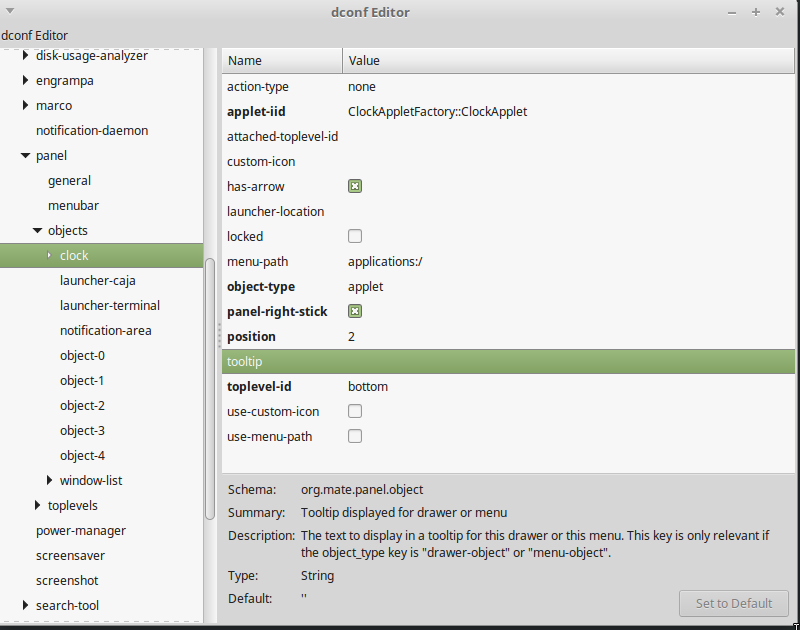
Task: Collapse the objects tree node
Action: point(36,230)
